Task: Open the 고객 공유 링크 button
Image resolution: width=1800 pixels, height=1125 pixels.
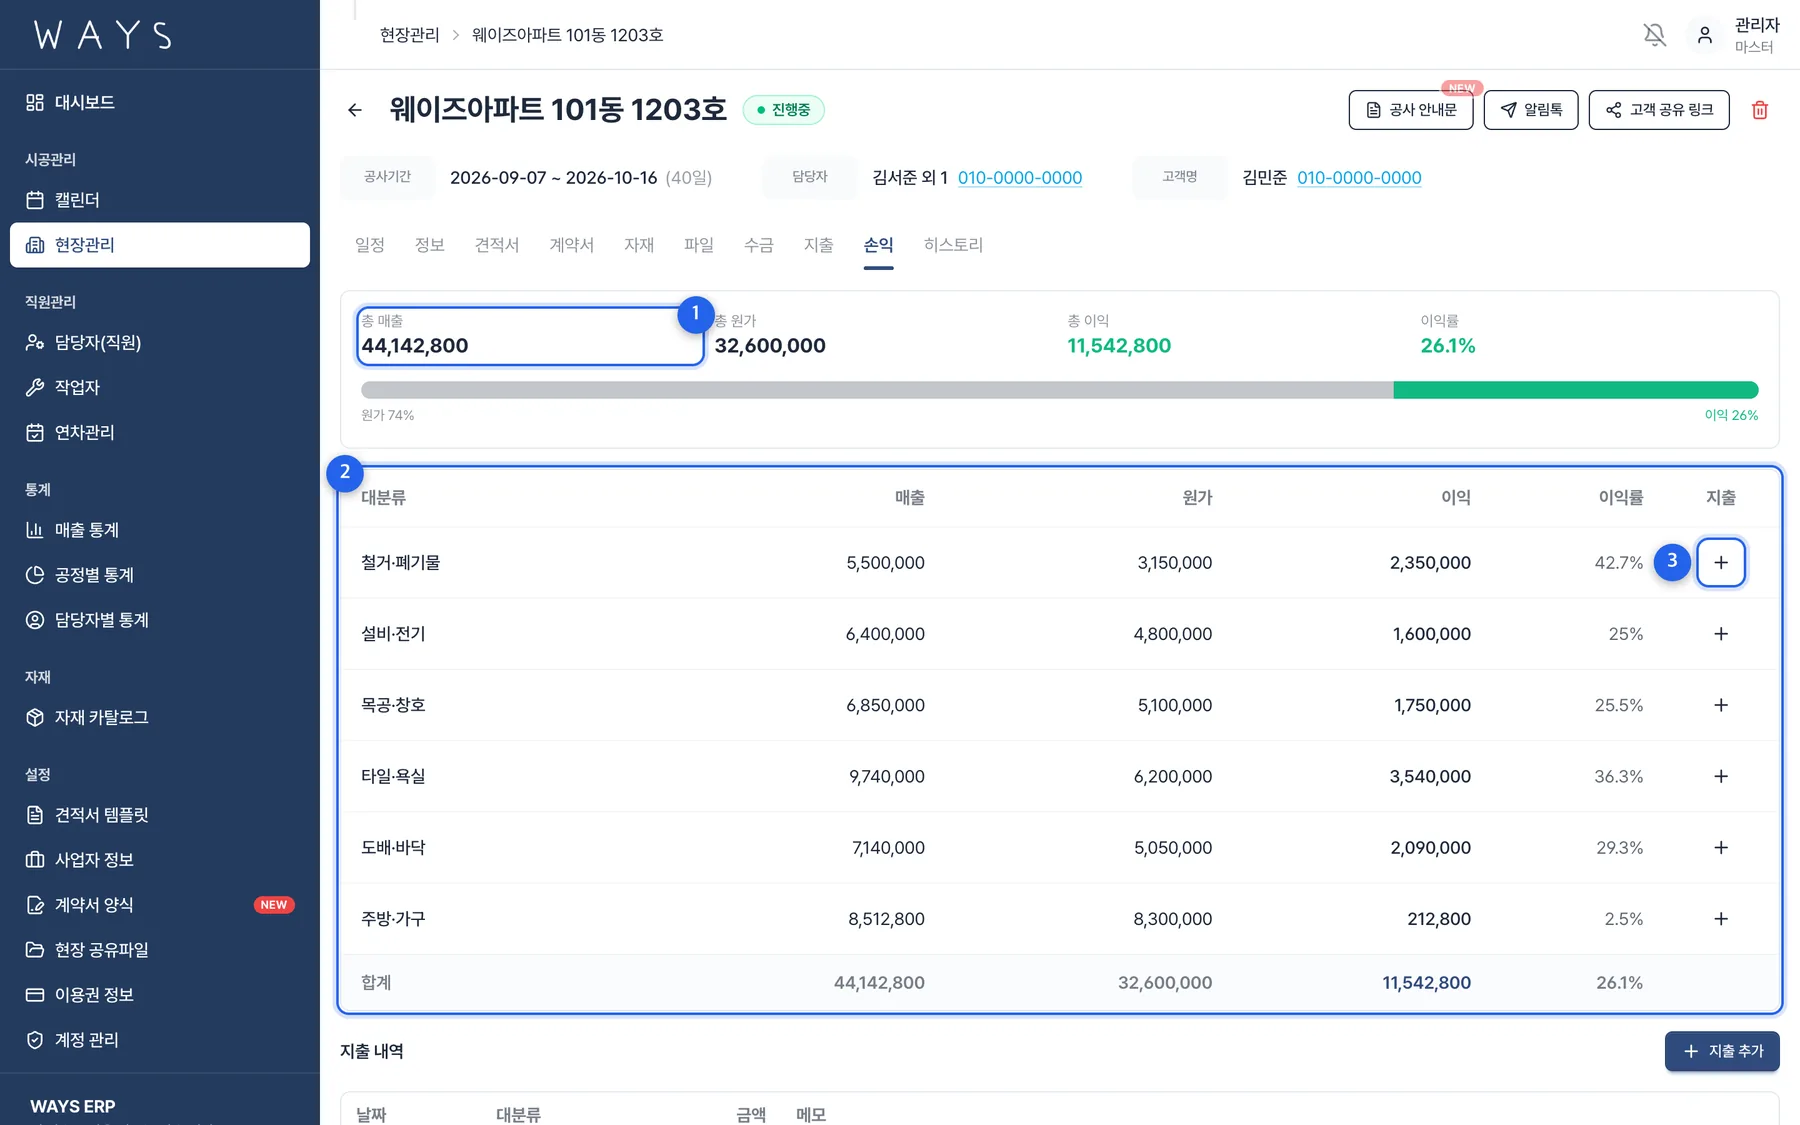Action: (1659, 110)
